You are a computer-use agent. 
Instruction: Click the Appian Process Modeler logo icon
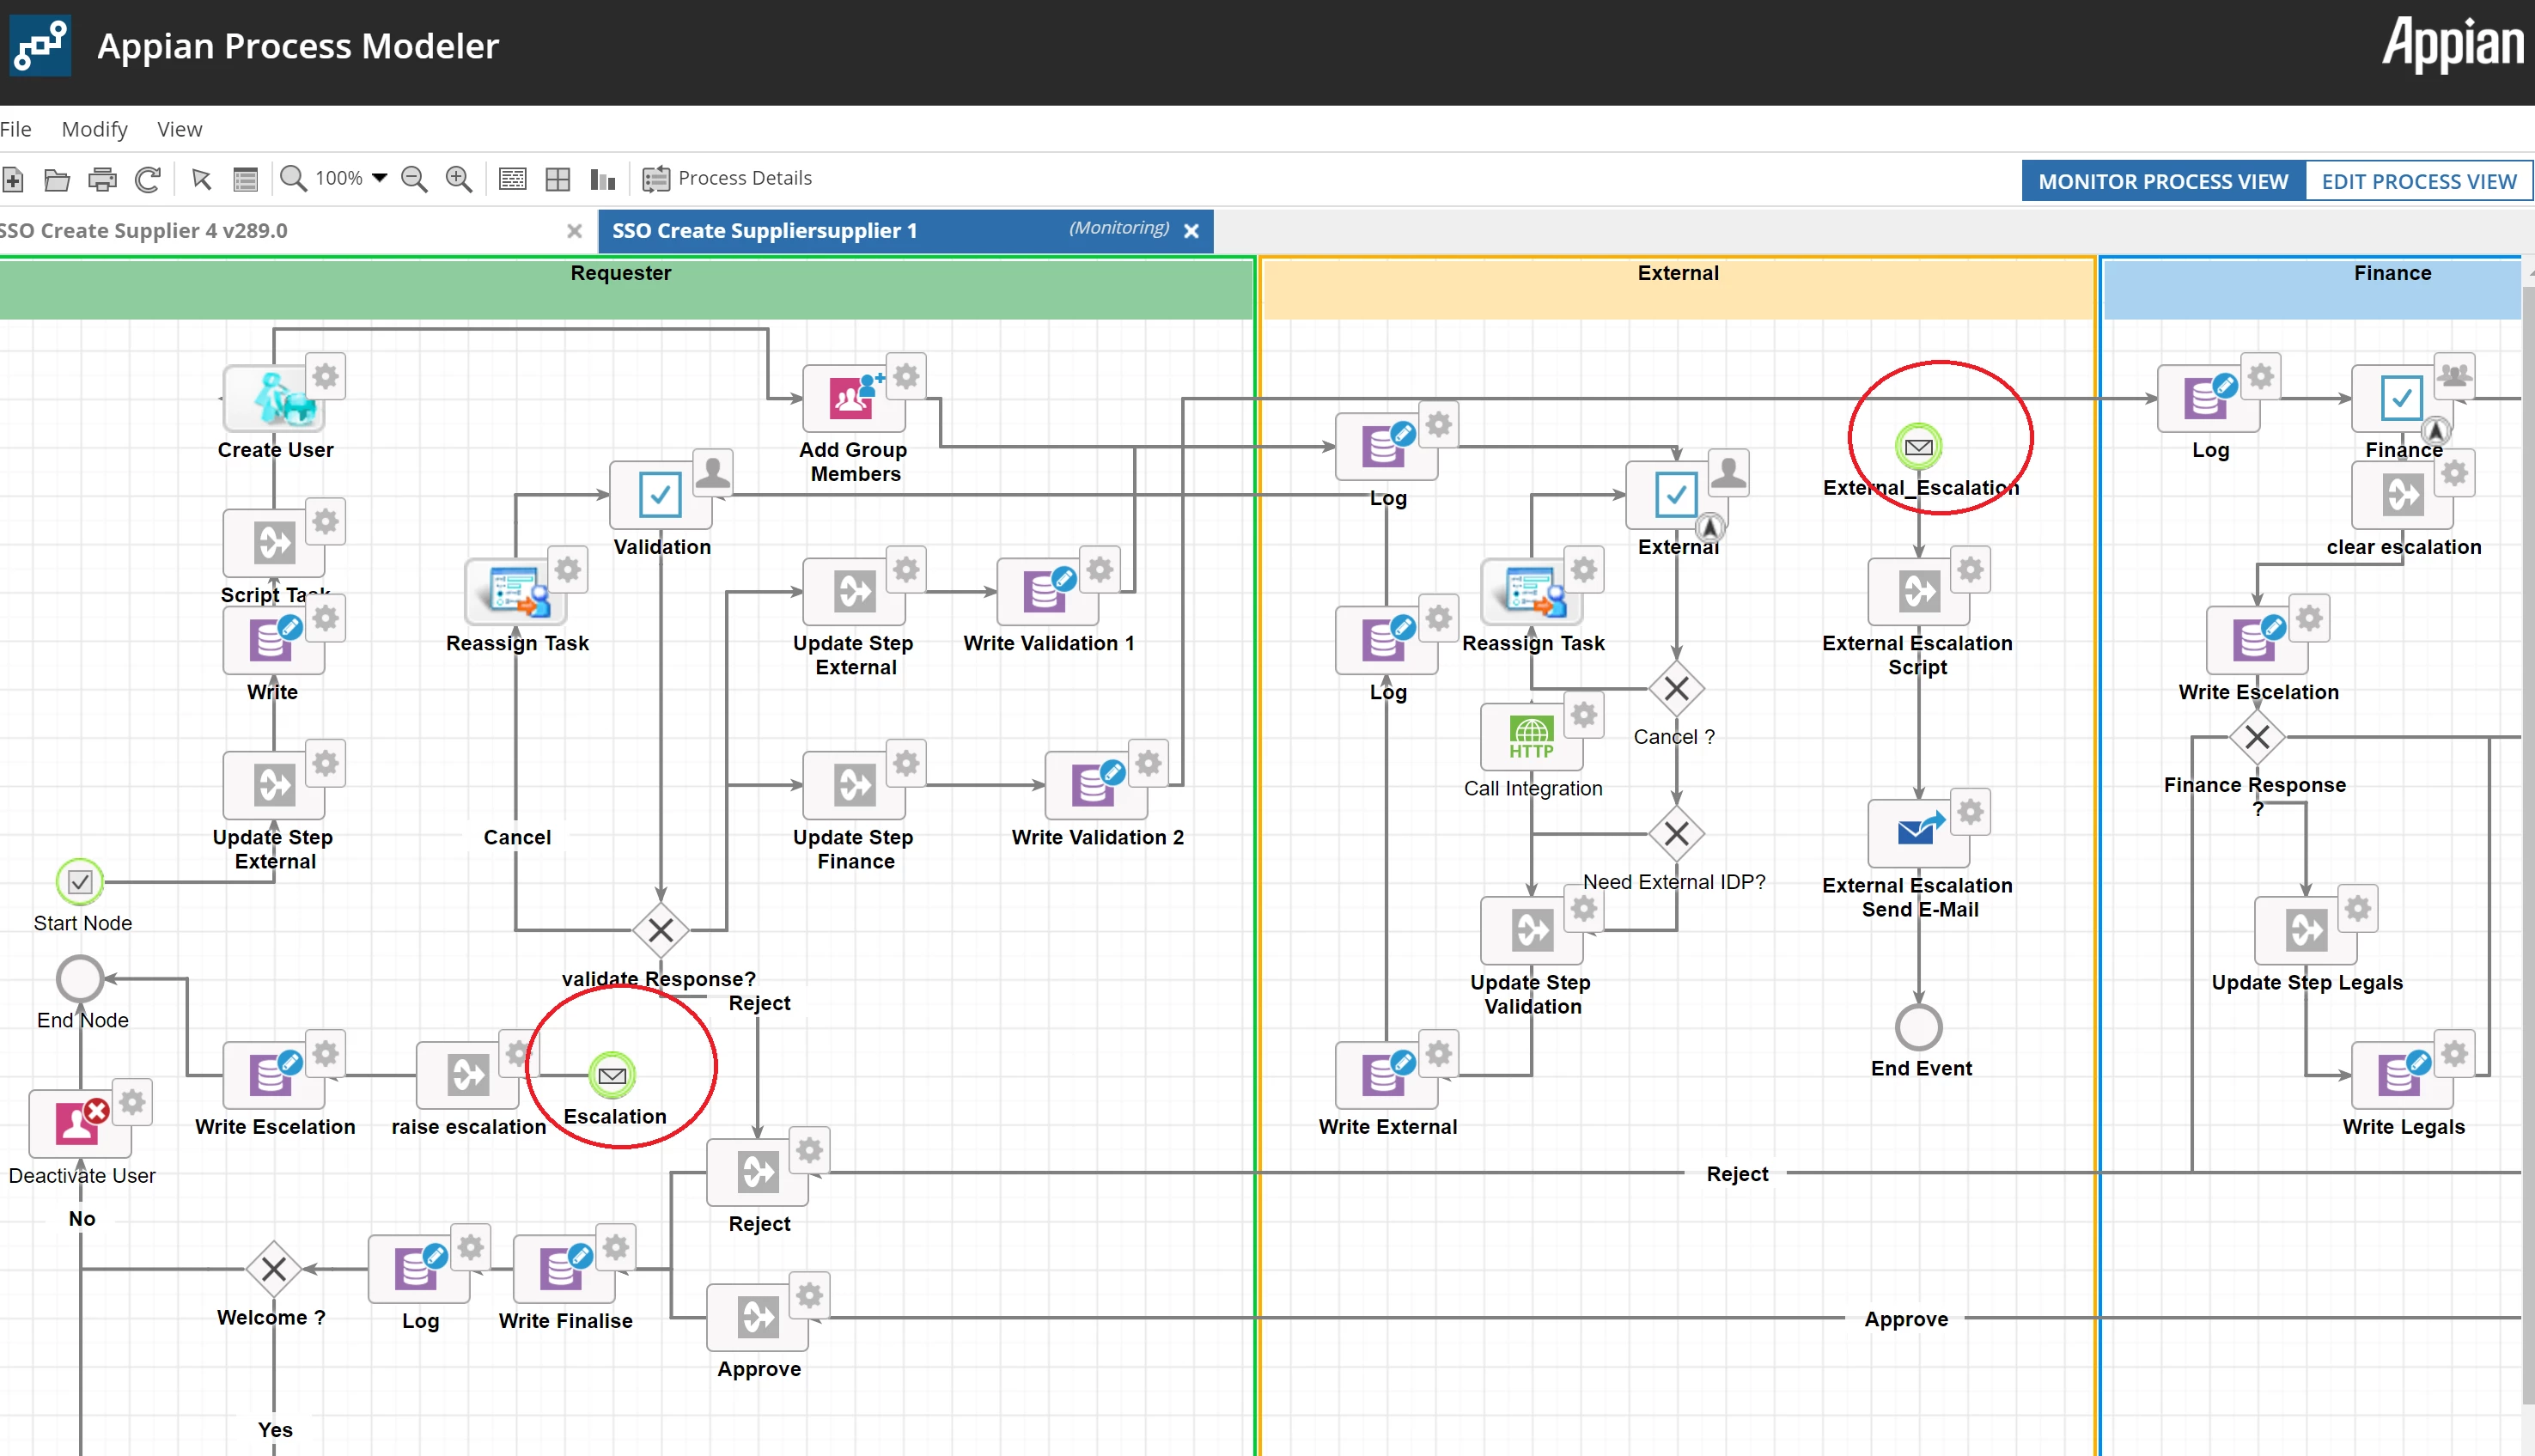[40, 46]
